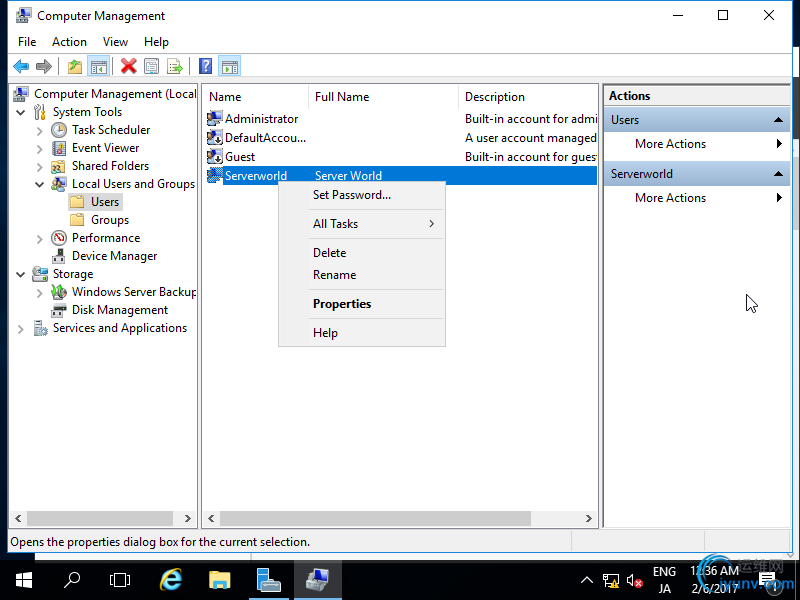Open Disk Management in the tree
Screen dimensions: 800x600
click(120, 310)
